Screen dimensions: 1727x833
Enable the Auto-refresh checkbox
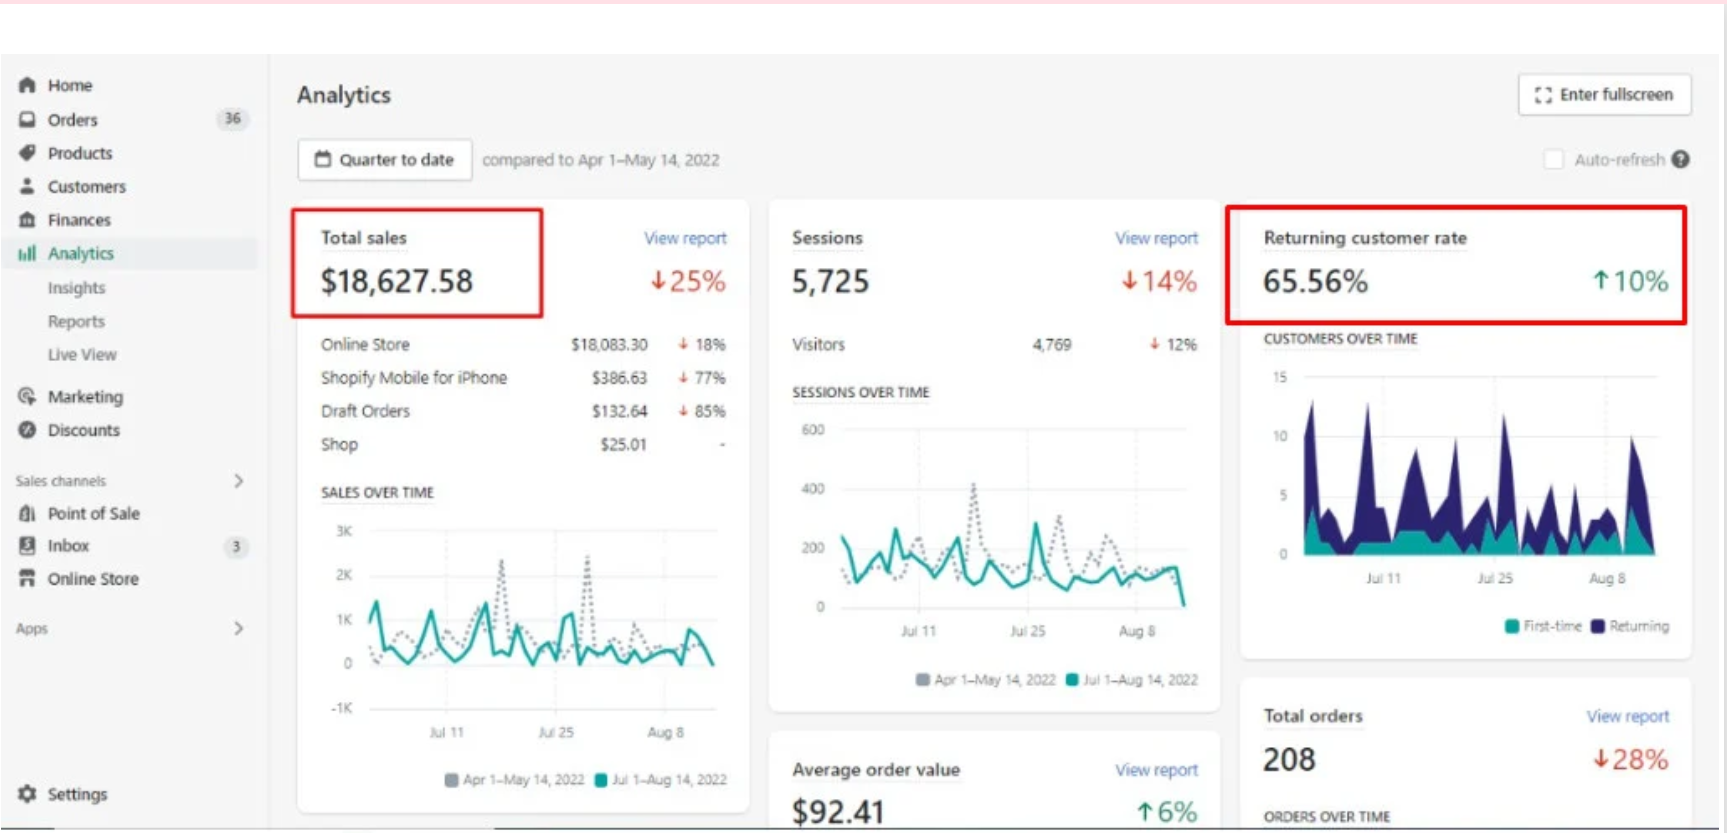(x=1553, y=159)
